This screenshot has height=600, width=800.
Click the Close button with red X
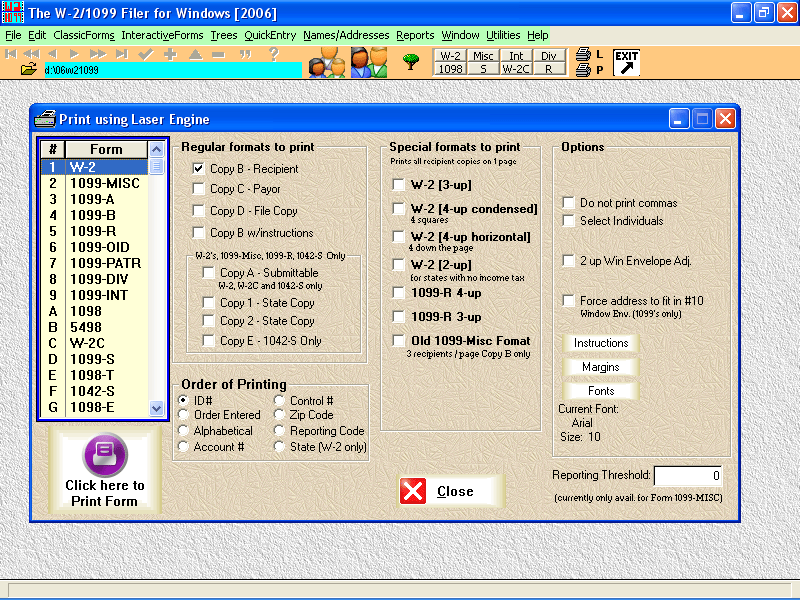click(x=451, y=491)
